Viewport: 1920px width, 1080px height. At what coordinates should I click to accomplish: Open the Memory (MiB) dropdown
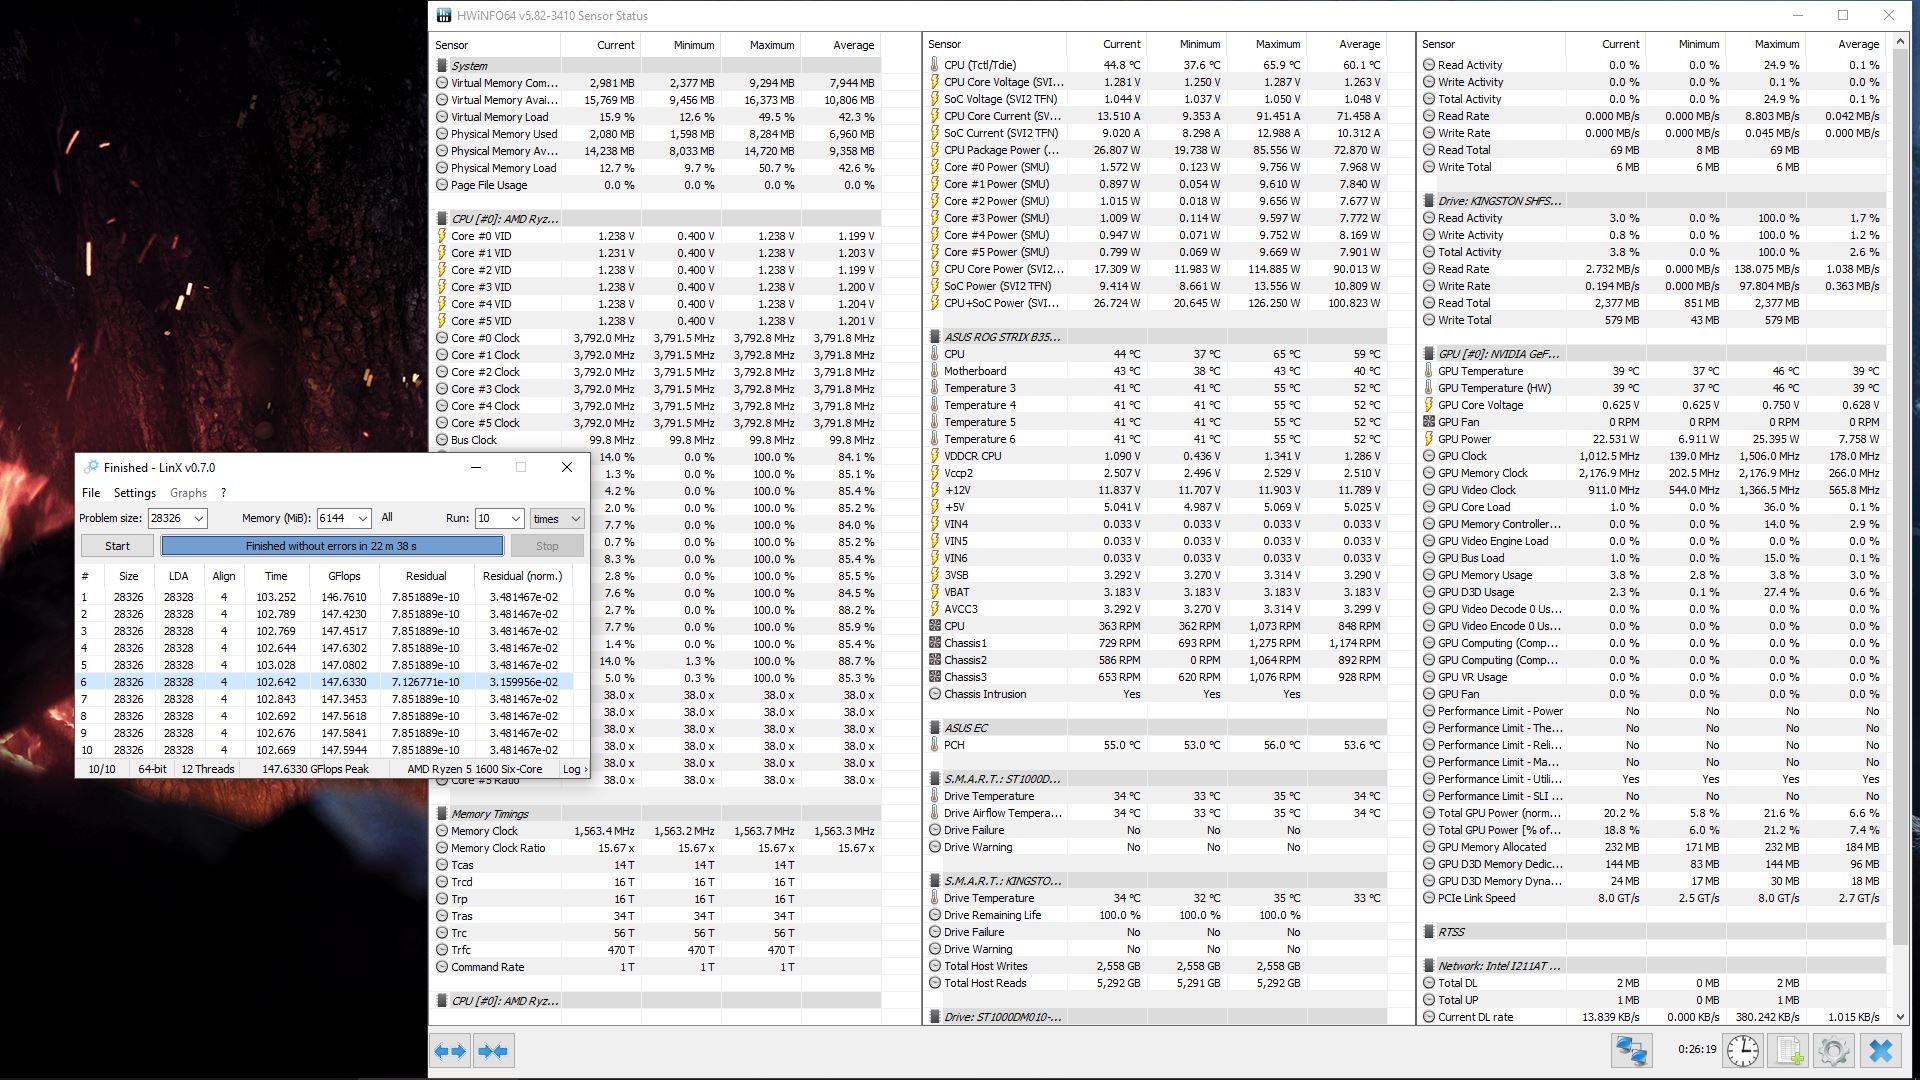[362, 518]
